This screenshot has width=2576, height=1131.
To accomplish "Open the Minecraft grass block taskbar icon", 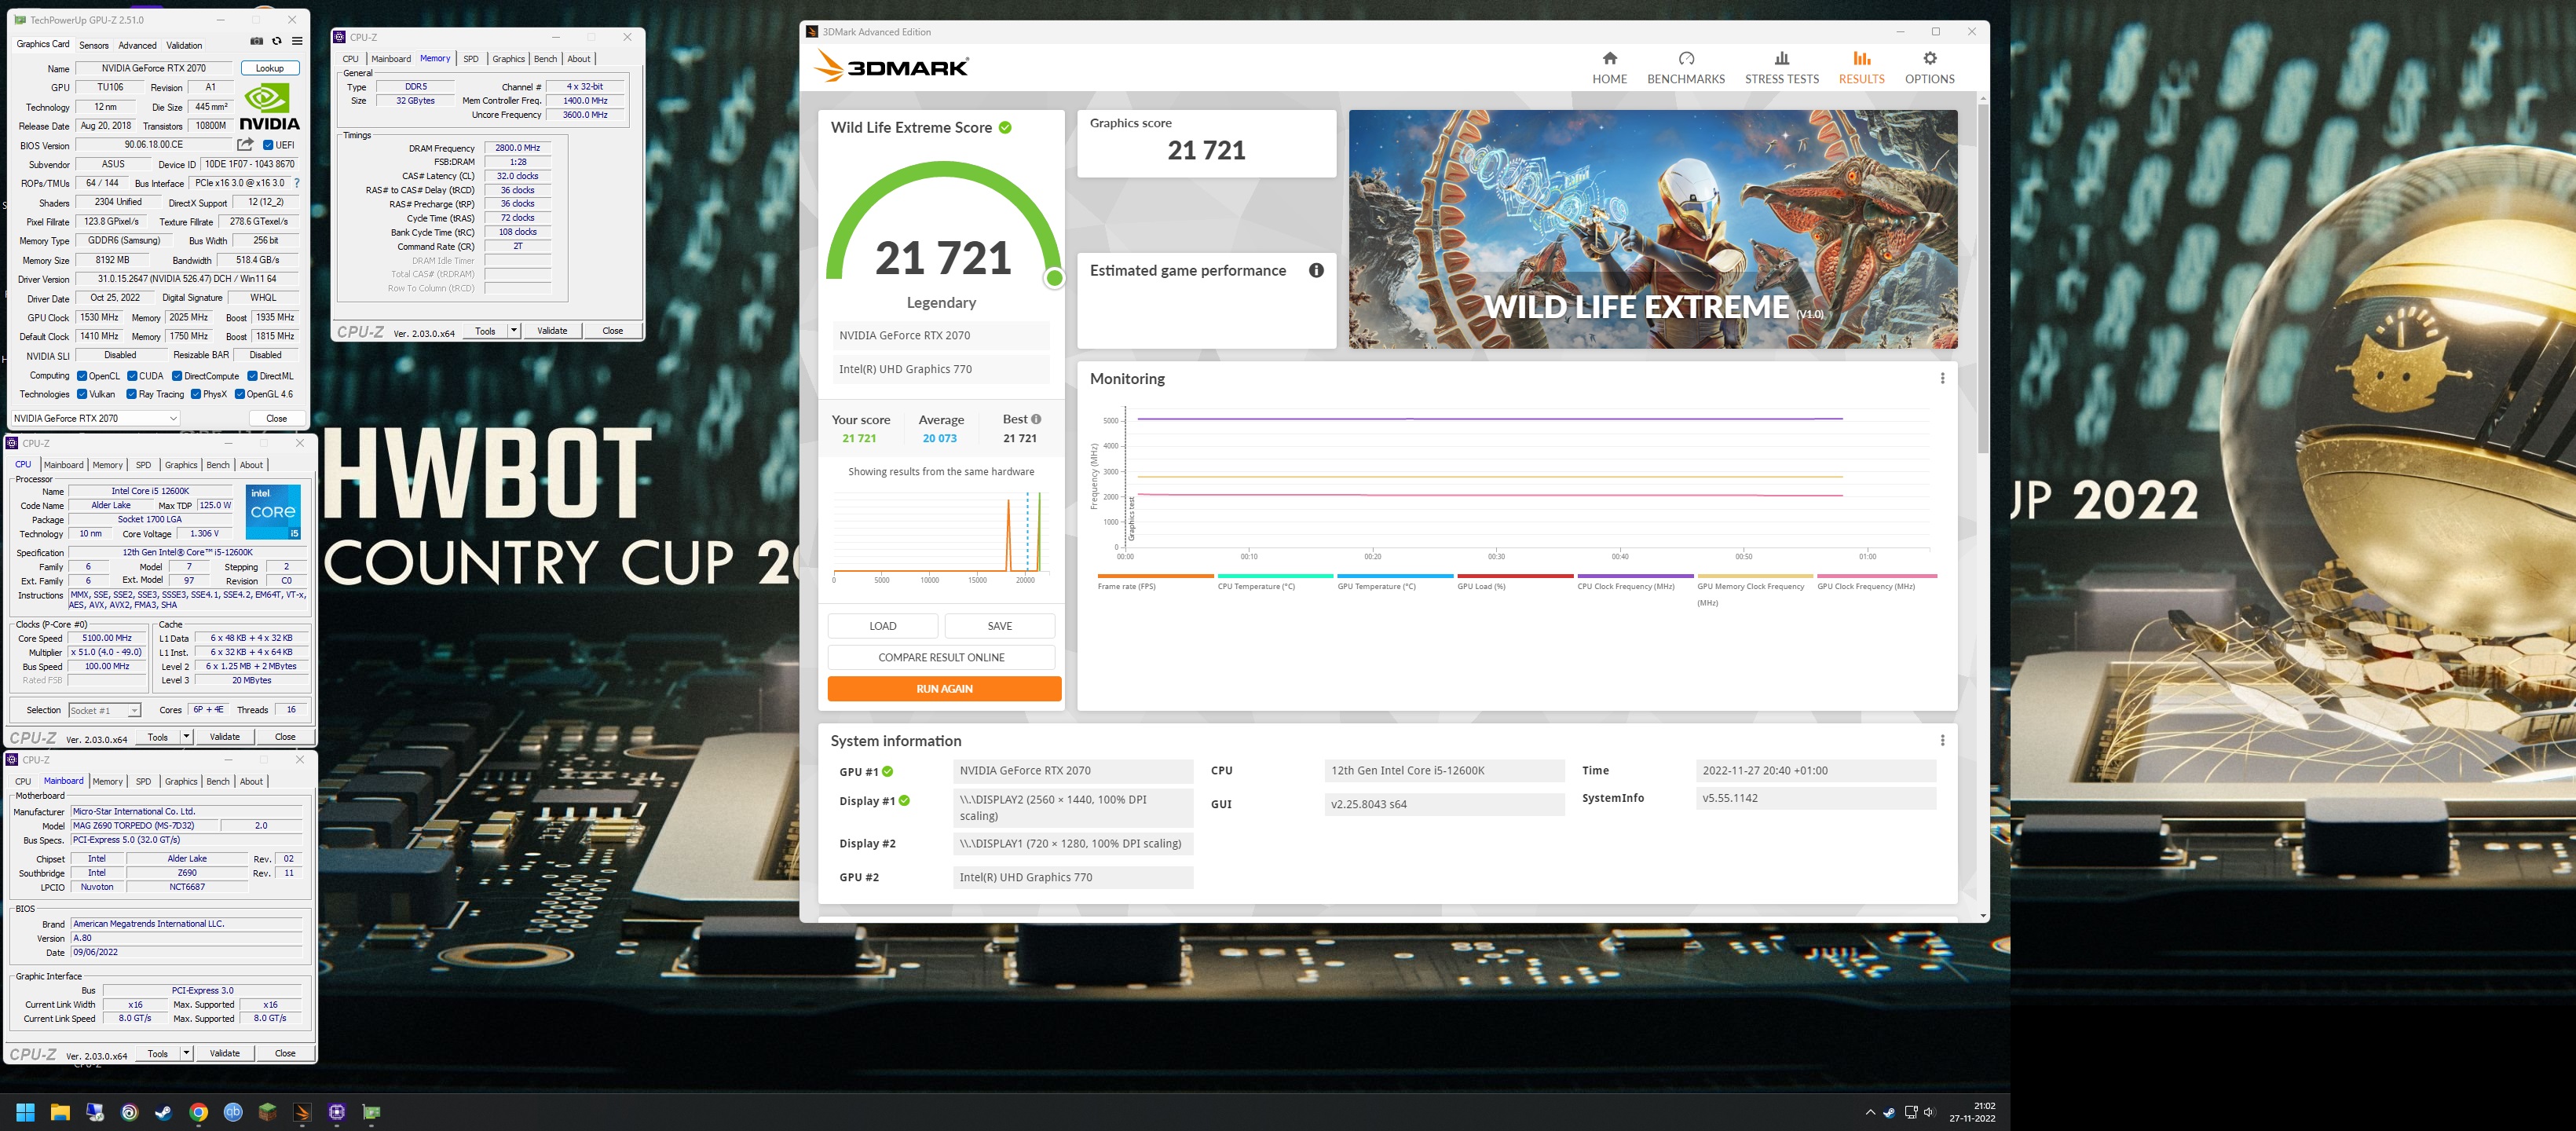I will coord(267,1112).
